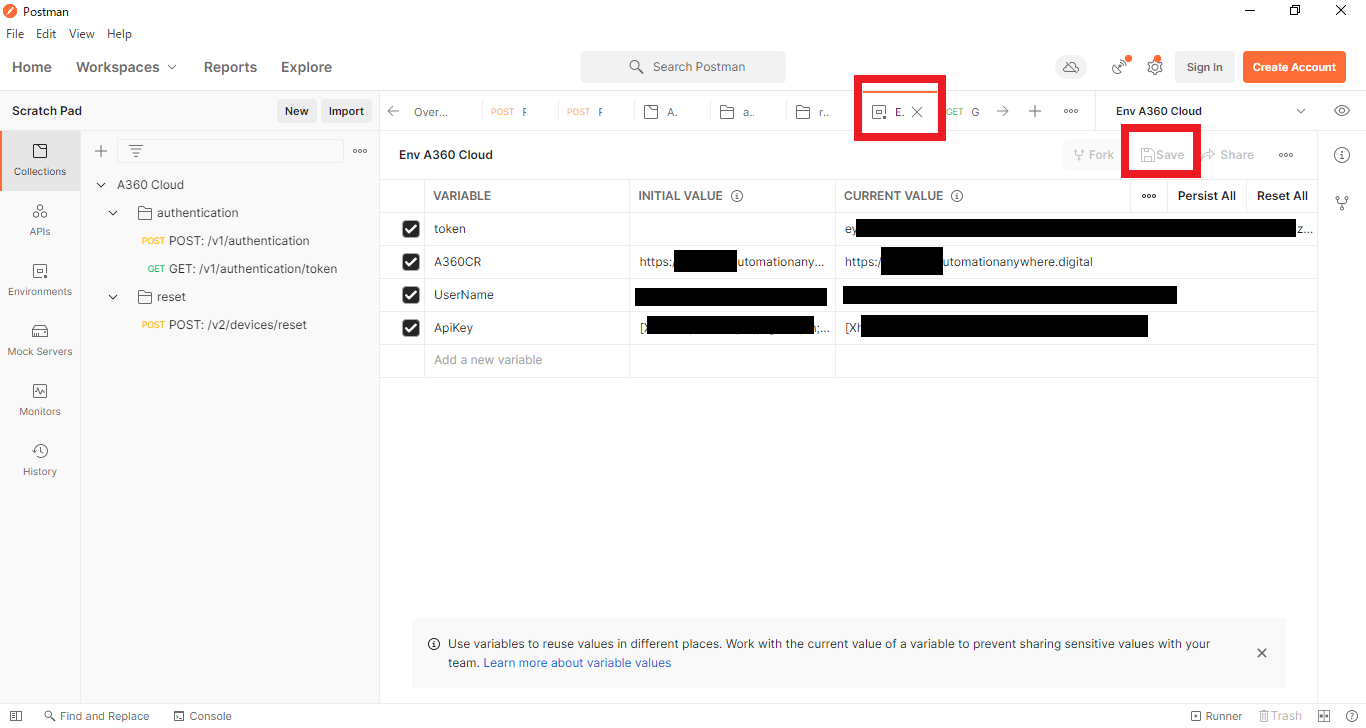Open a new tab with the plus icon
Screen dimensions: 1366x728
pyautogui.click(x=1035, y=111)
